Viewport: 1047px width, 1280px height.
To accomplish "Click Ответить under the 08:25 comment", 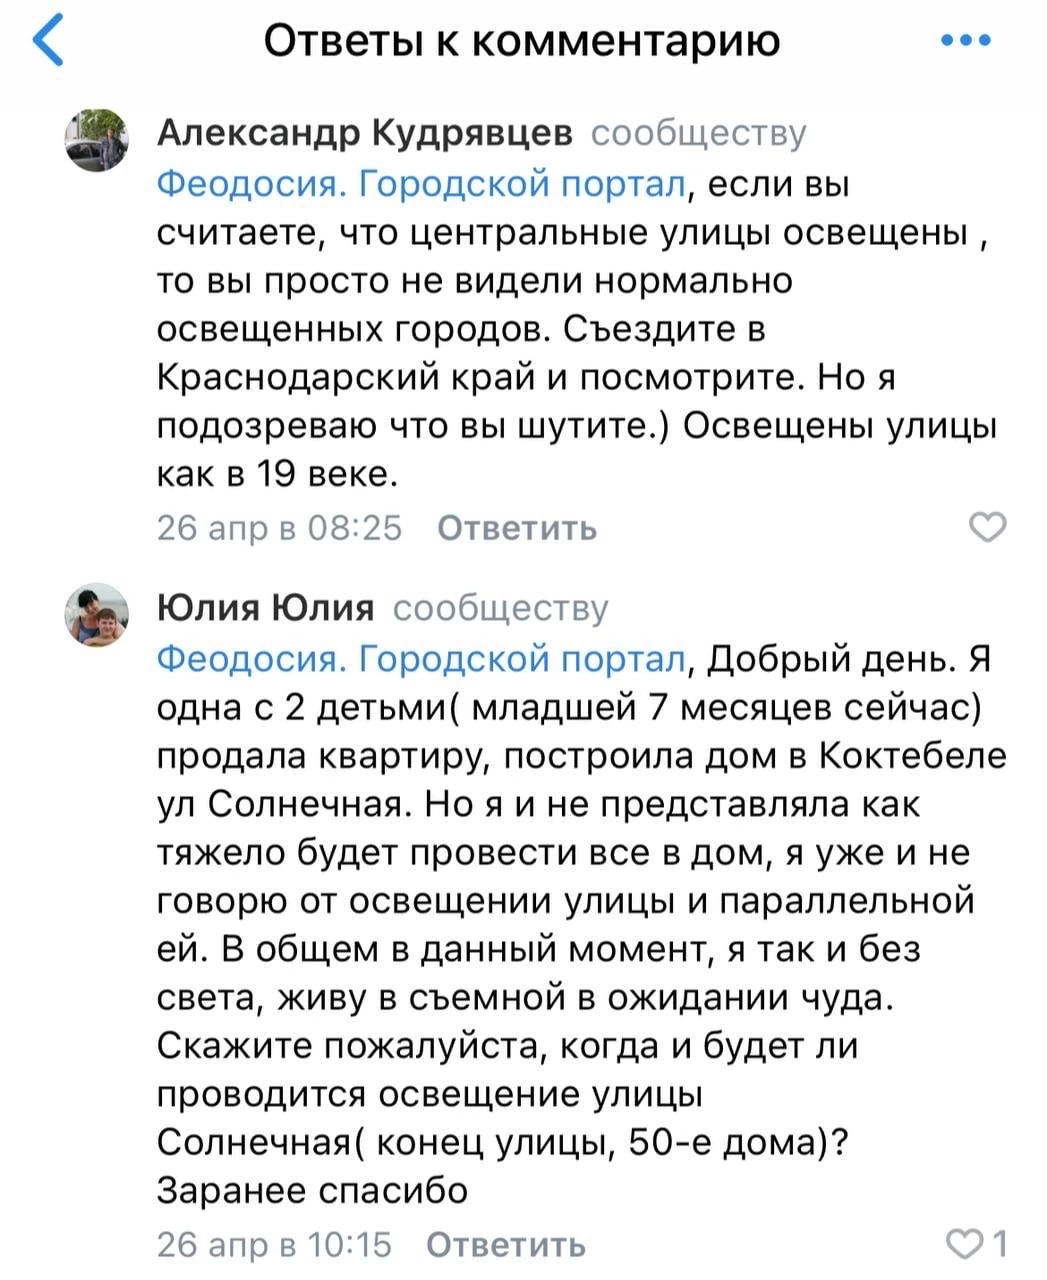I will coord(518,528).
